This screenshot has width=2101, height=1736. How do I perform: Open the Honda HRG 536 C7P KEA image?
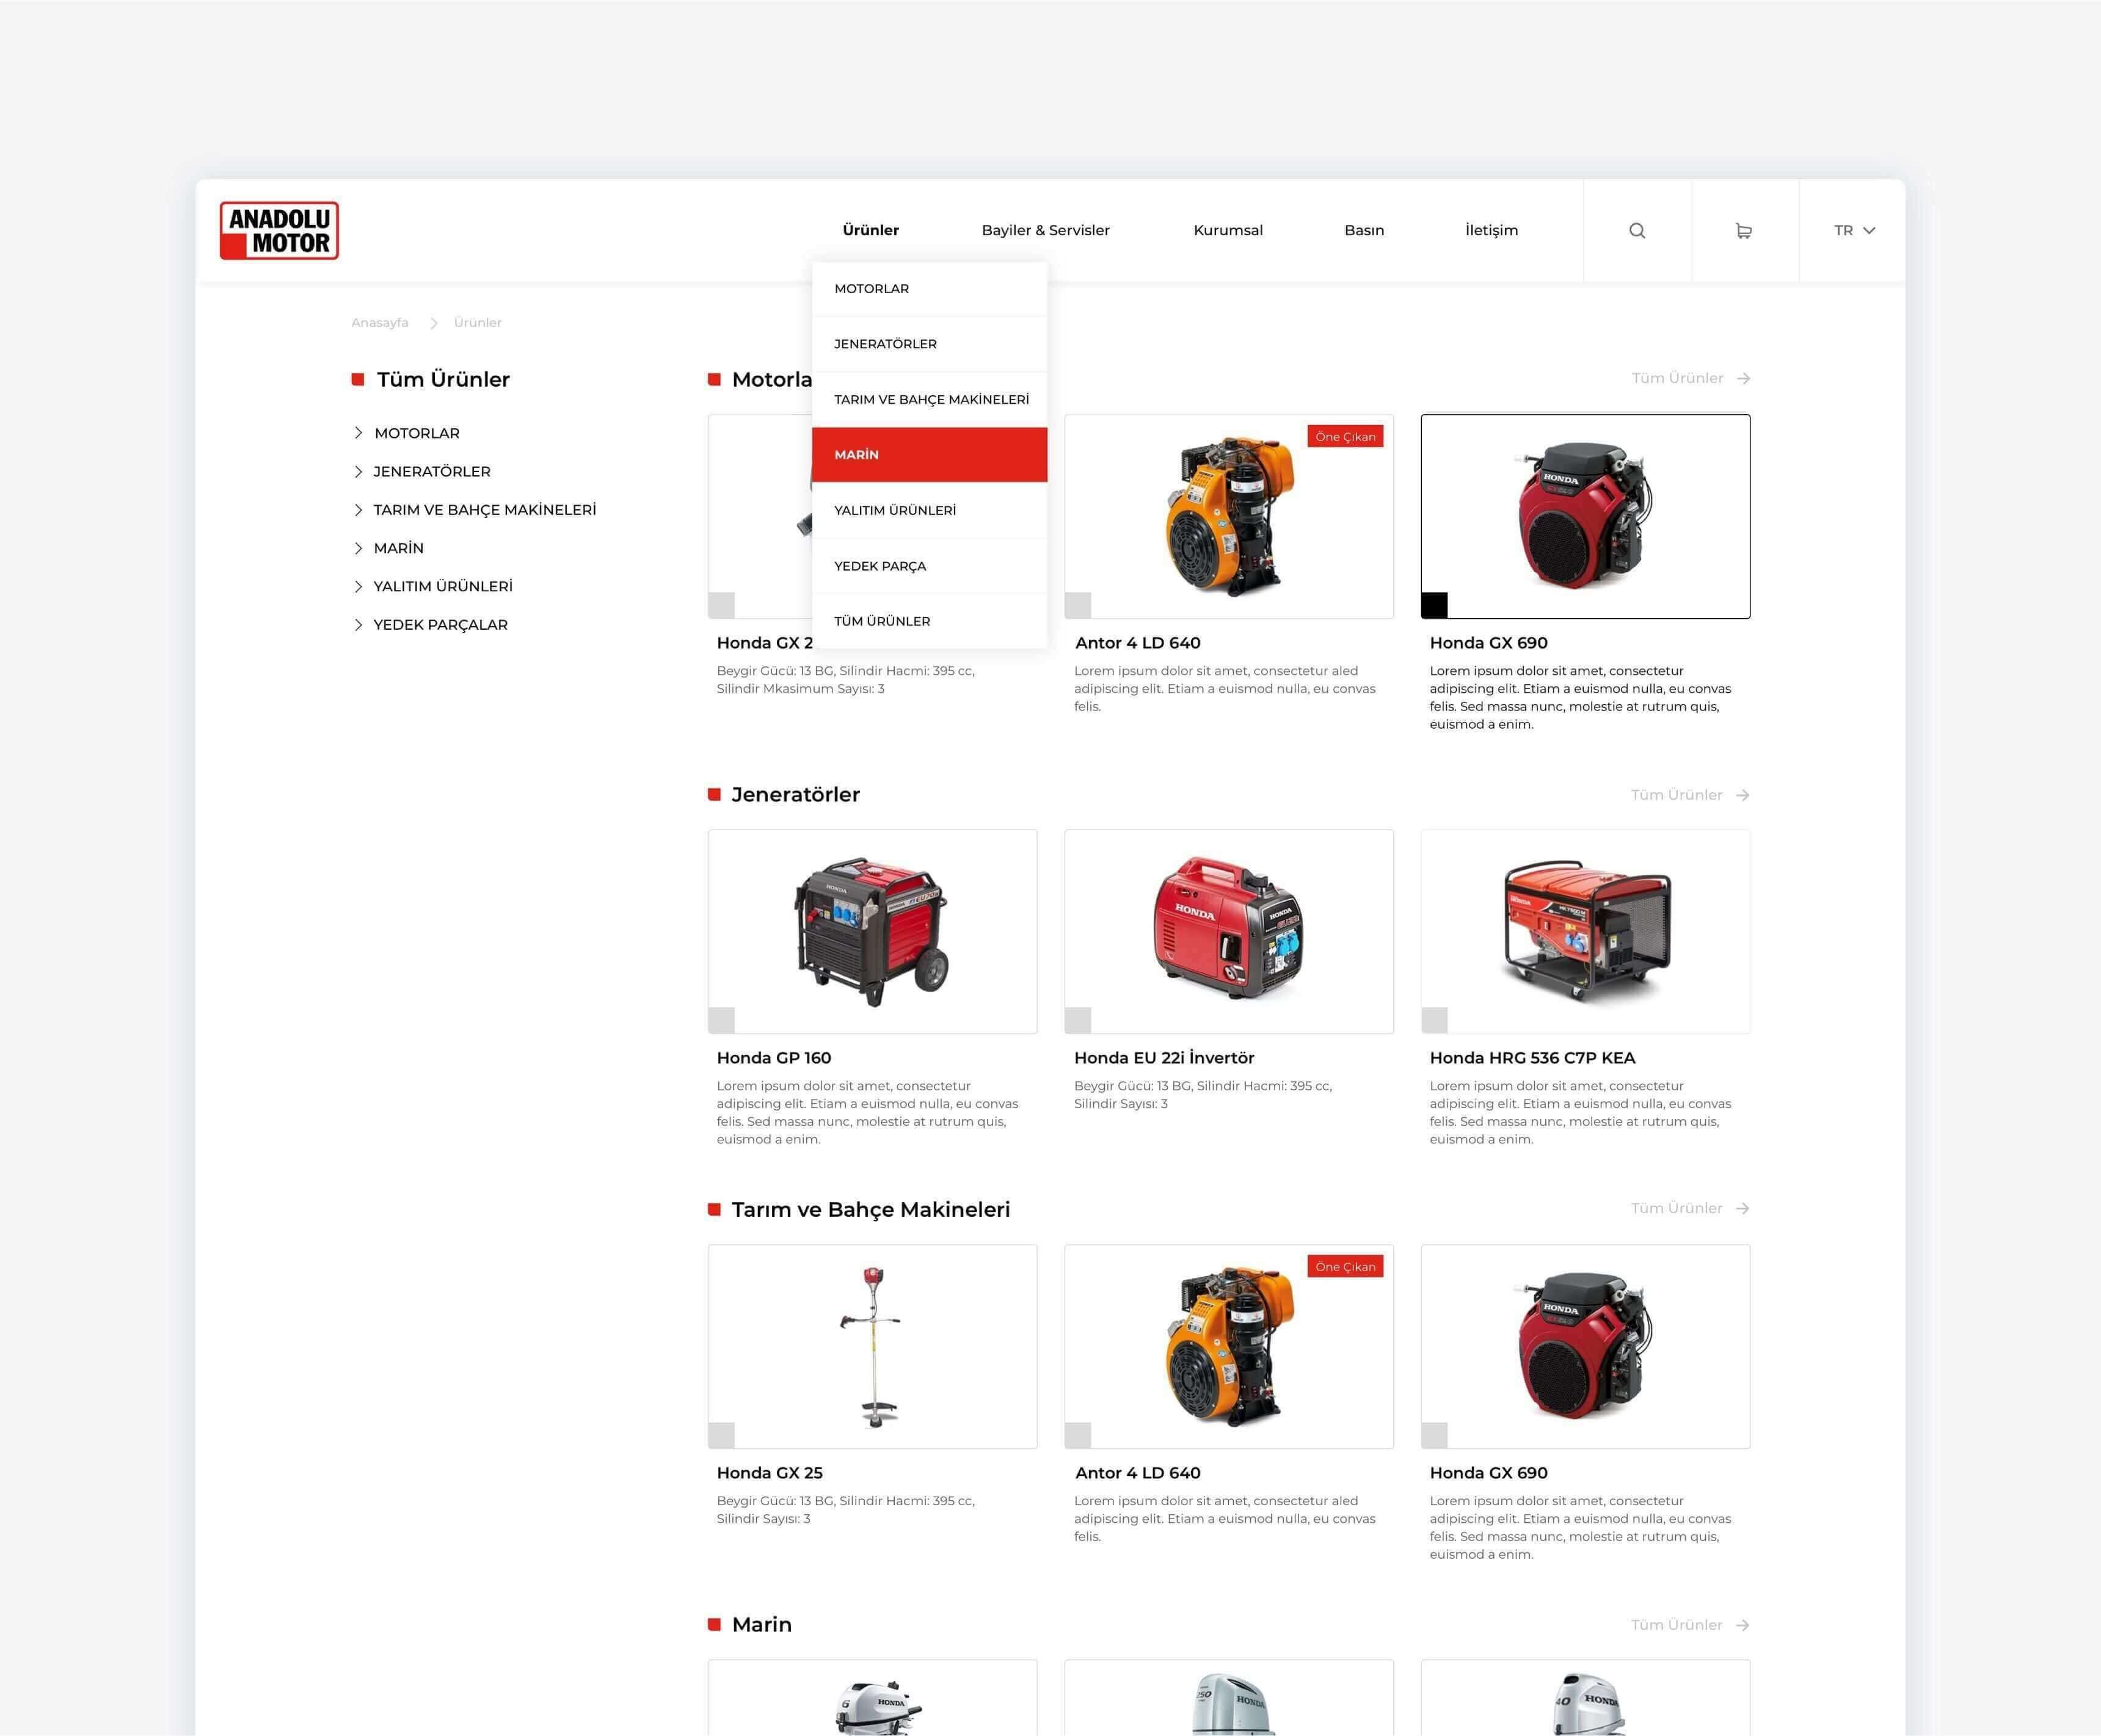pyautogui.click(x=1586, y=931)
